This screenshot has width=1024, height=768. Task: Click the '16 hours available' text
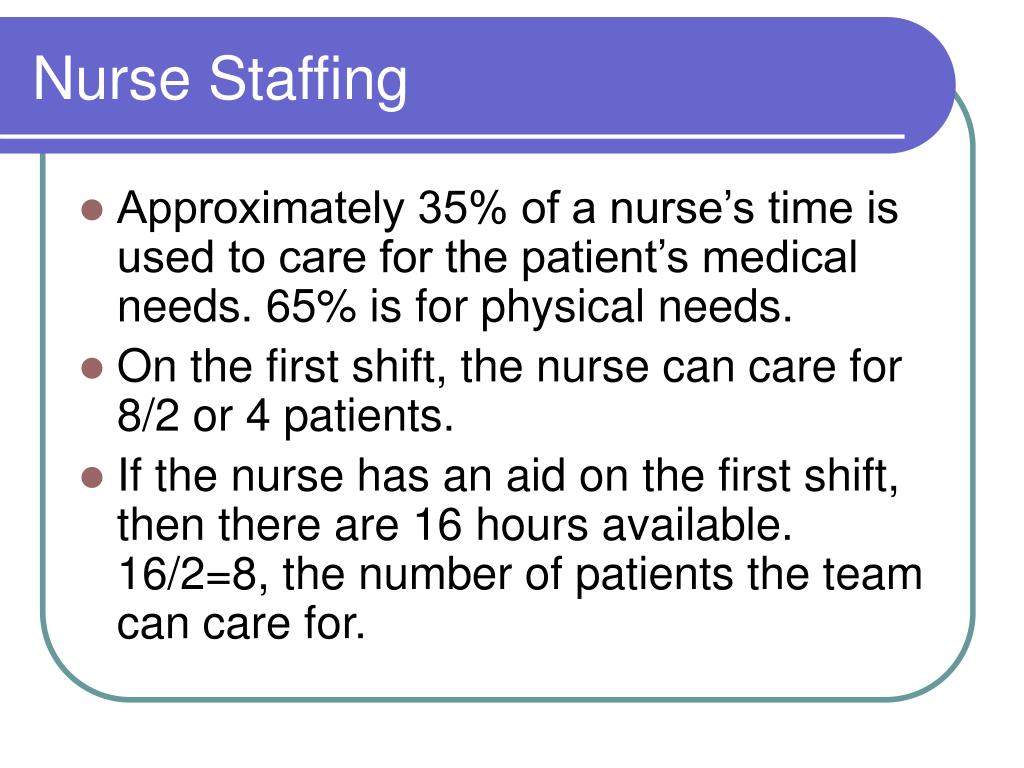(x=603, y=525)
